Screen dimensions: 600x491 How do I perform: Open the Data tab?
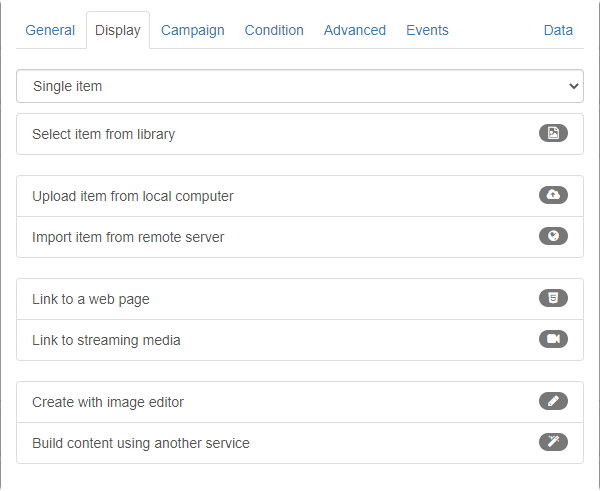pos(558,30)
